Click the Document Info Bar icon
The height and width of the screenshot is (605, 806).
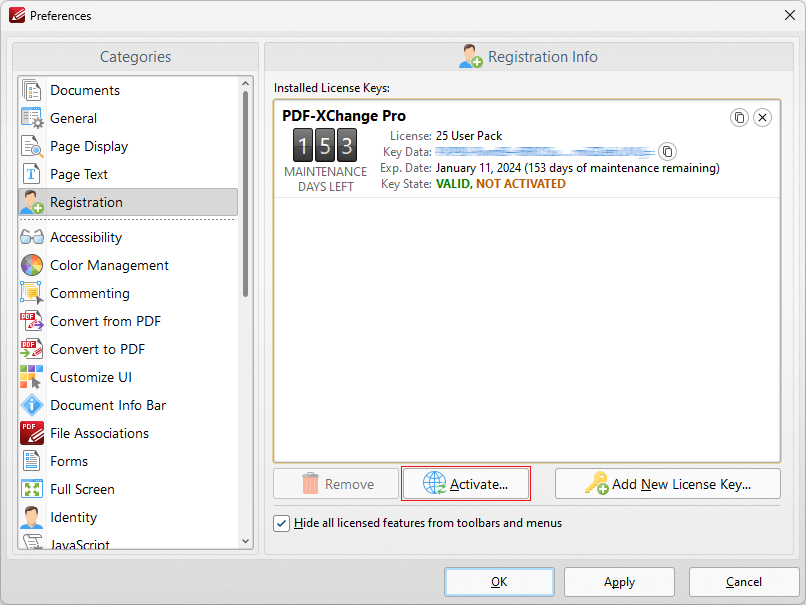pyautogui.click(x=32, y=405)
